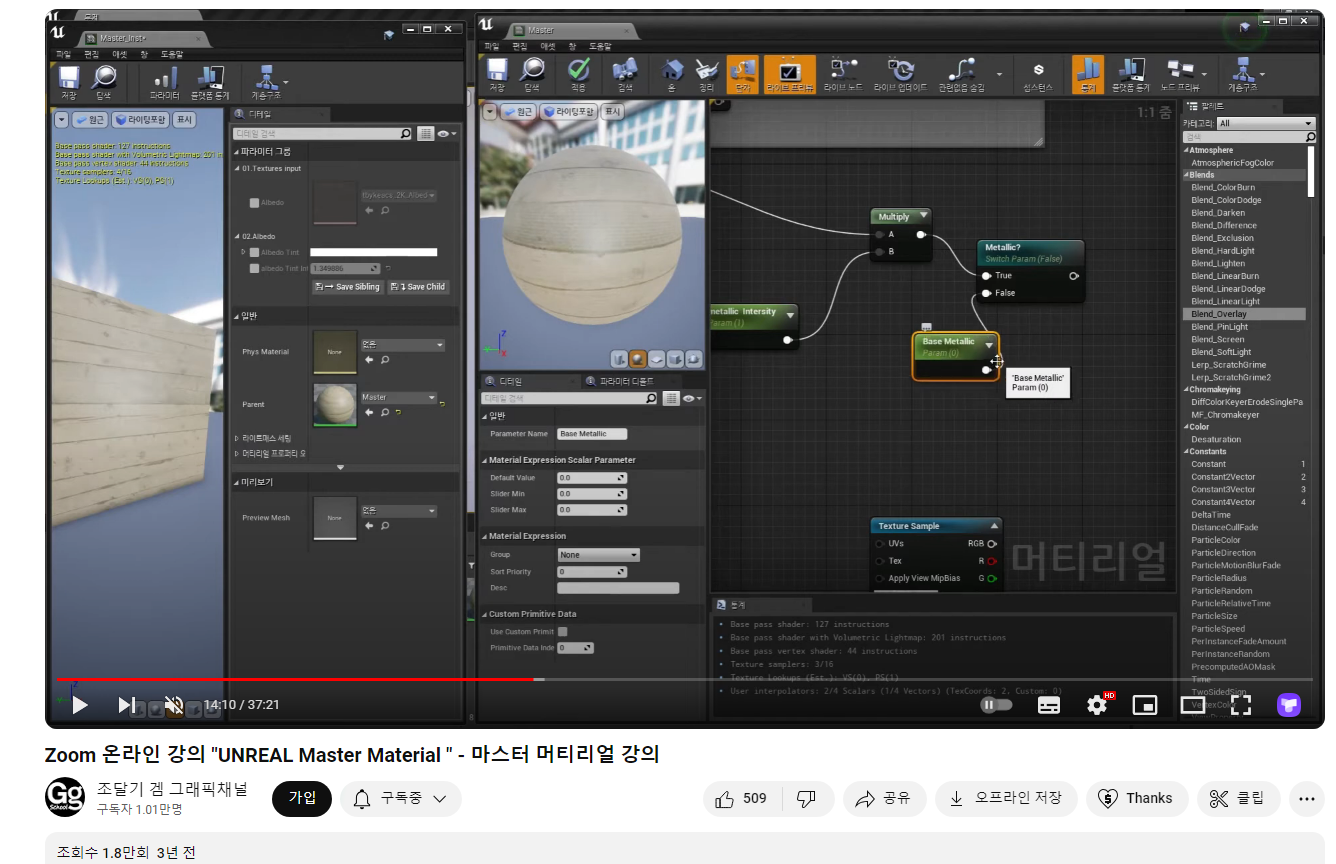
Task: Collapse the Material Expression Scalar Parameter section
Action: 484,460
